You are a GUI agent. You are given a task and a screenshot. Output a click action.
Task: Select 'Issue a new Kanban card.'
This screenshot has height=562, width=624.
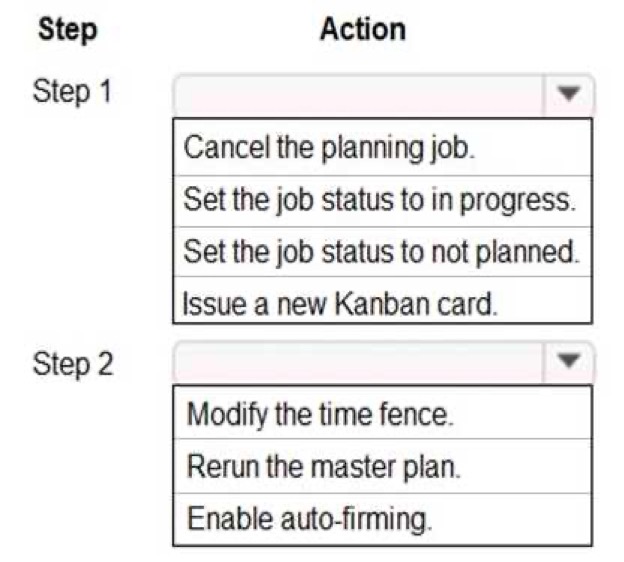pyautogui.click(x=382, y=300)
